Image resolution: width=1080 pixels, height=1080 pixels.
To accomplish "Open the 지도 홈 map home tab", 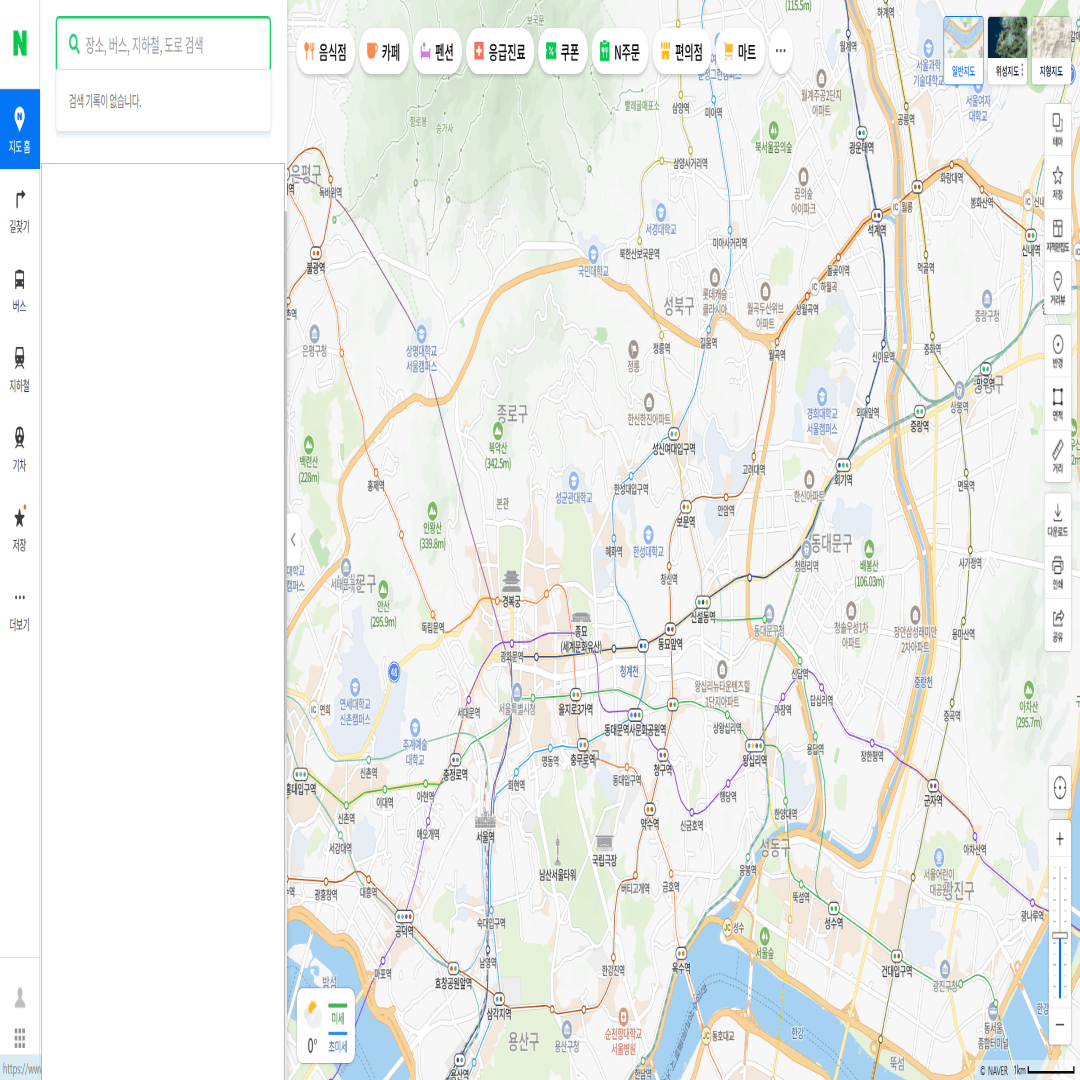I will 20,129.
